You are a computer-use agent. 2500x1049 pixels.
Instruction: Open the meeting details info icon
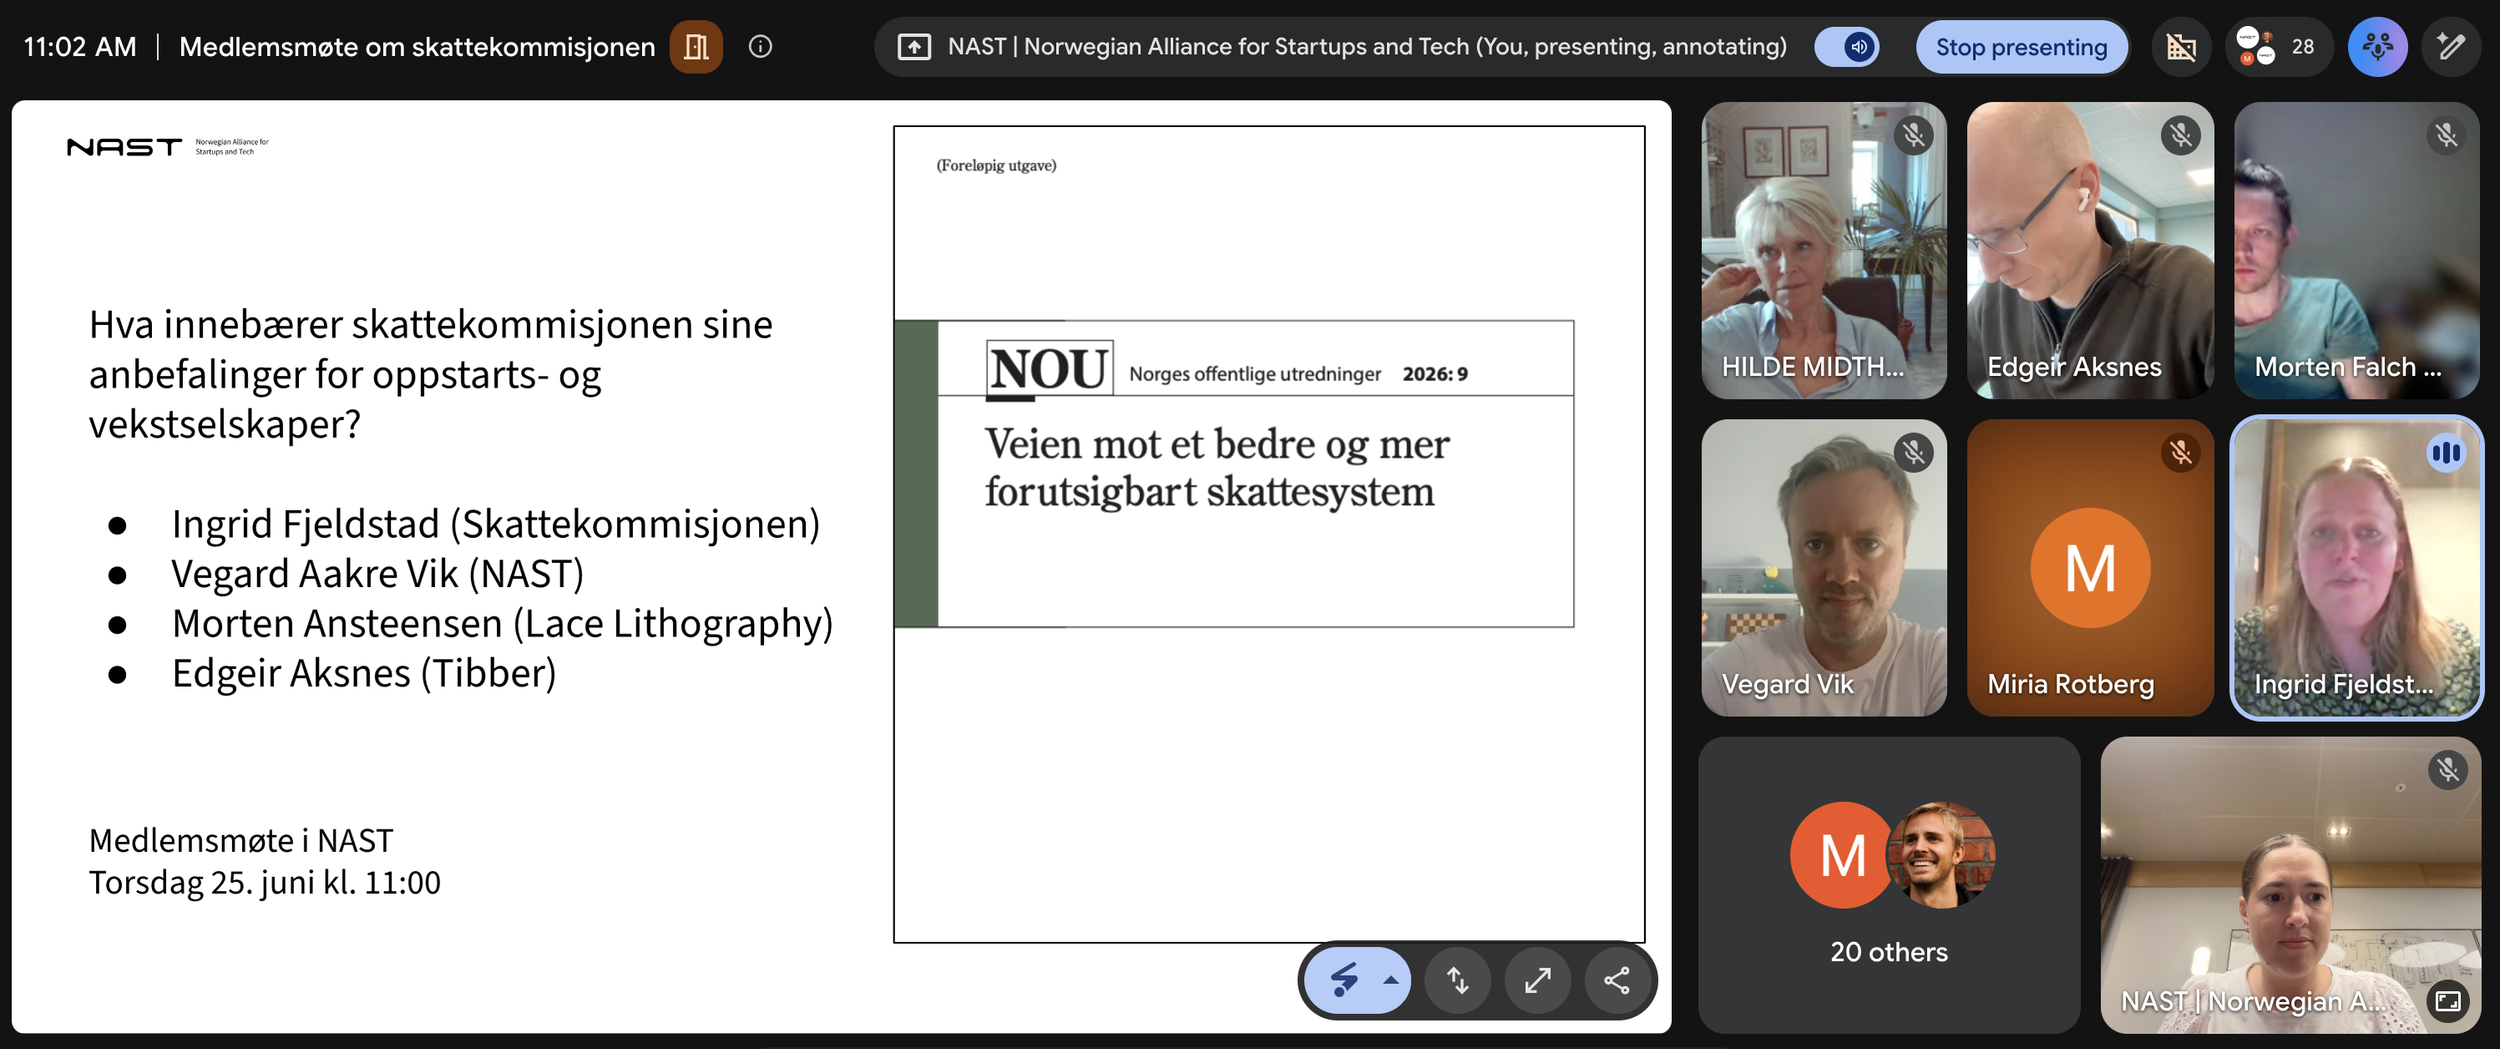[x=760, y=47]
